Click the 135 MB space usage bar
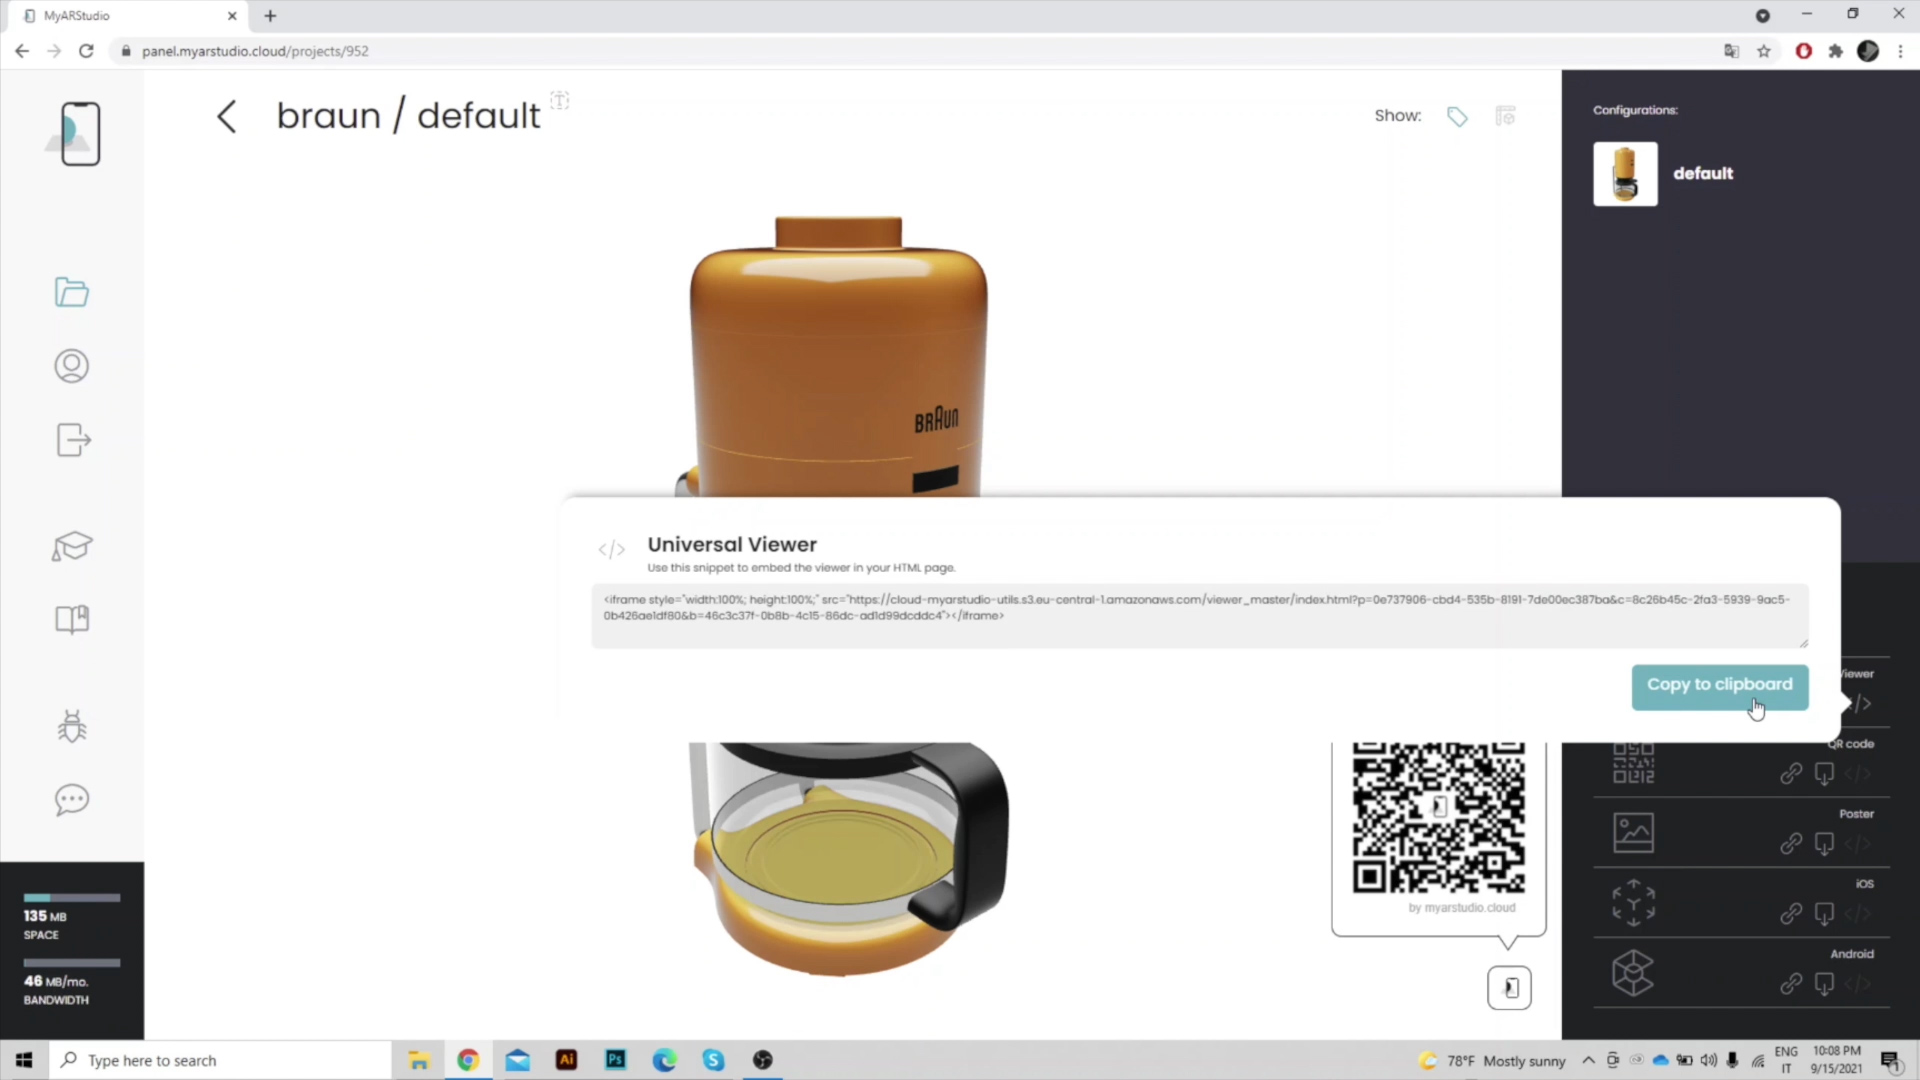The width and height of the screenshot is (1920, 1080). pyautogui.click(x=72, y=898)
